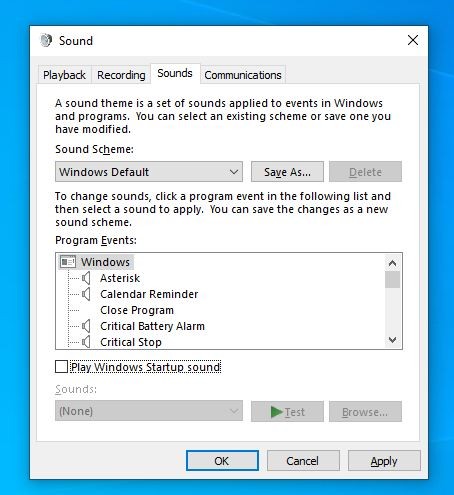454x495 pixels.
Task: Select the Sounds tab
Action: pos(175,73)
